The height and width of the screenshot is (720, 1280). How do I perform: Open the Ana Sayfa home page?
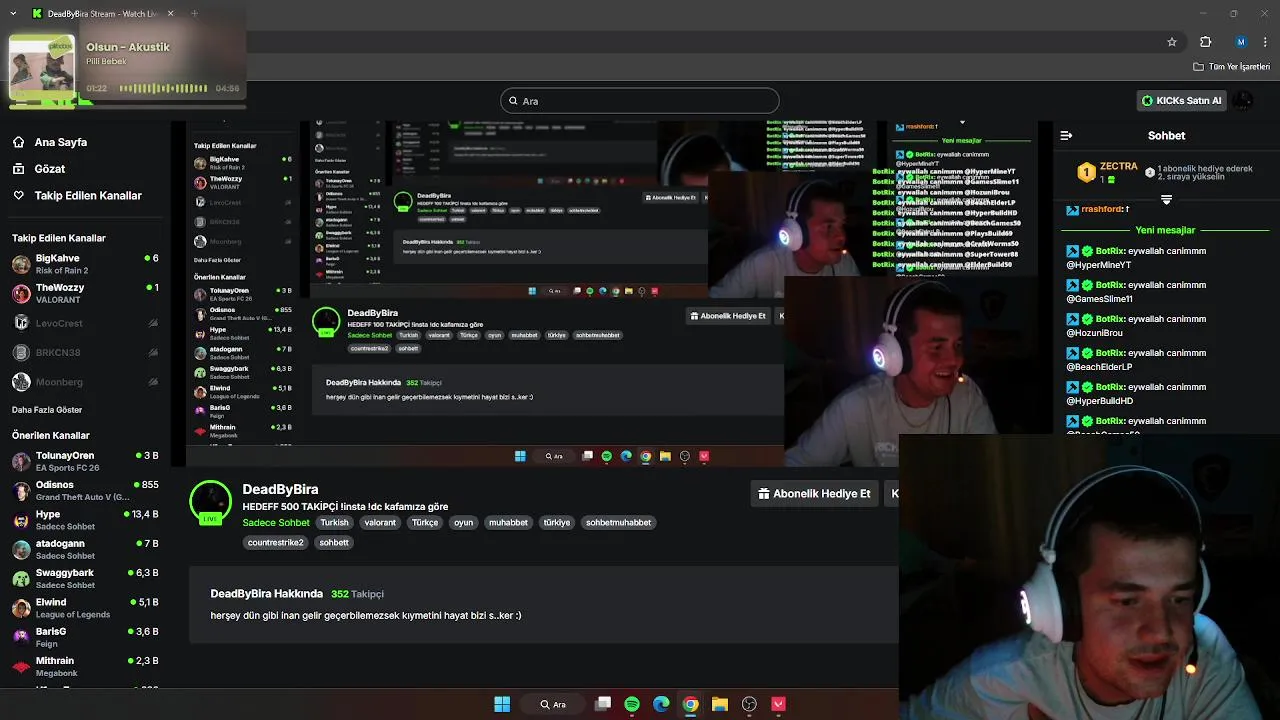[50, 142]
